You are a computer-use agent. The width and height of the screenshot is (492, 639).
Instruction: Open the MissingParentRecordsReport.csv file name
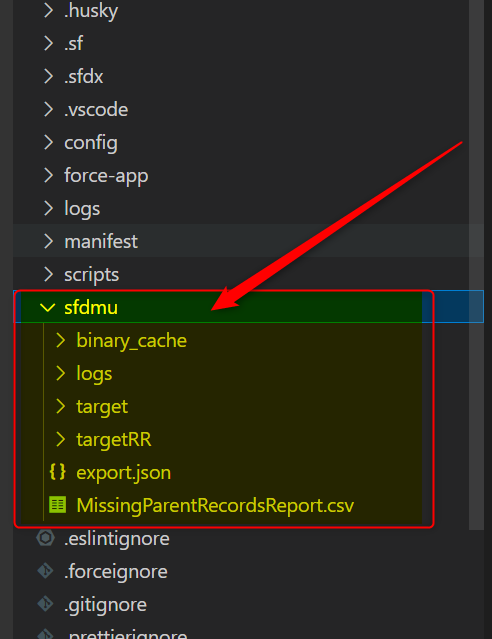point(215,506)
